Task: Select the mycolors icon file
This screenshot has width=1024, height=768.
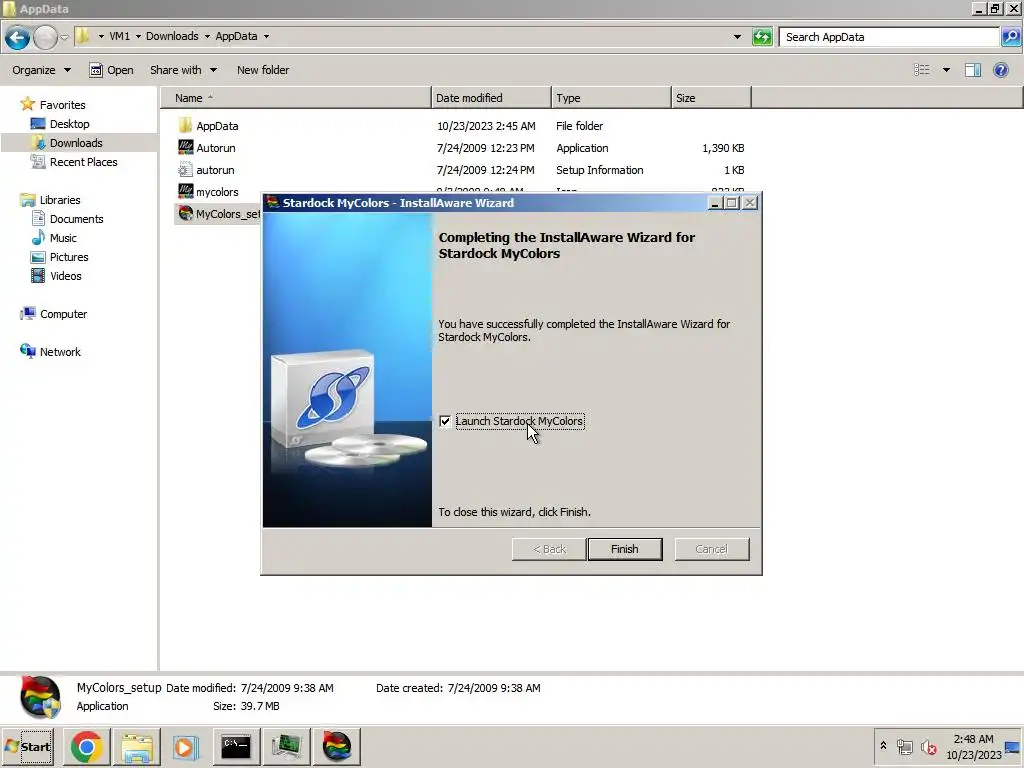Action: point(217,192)
